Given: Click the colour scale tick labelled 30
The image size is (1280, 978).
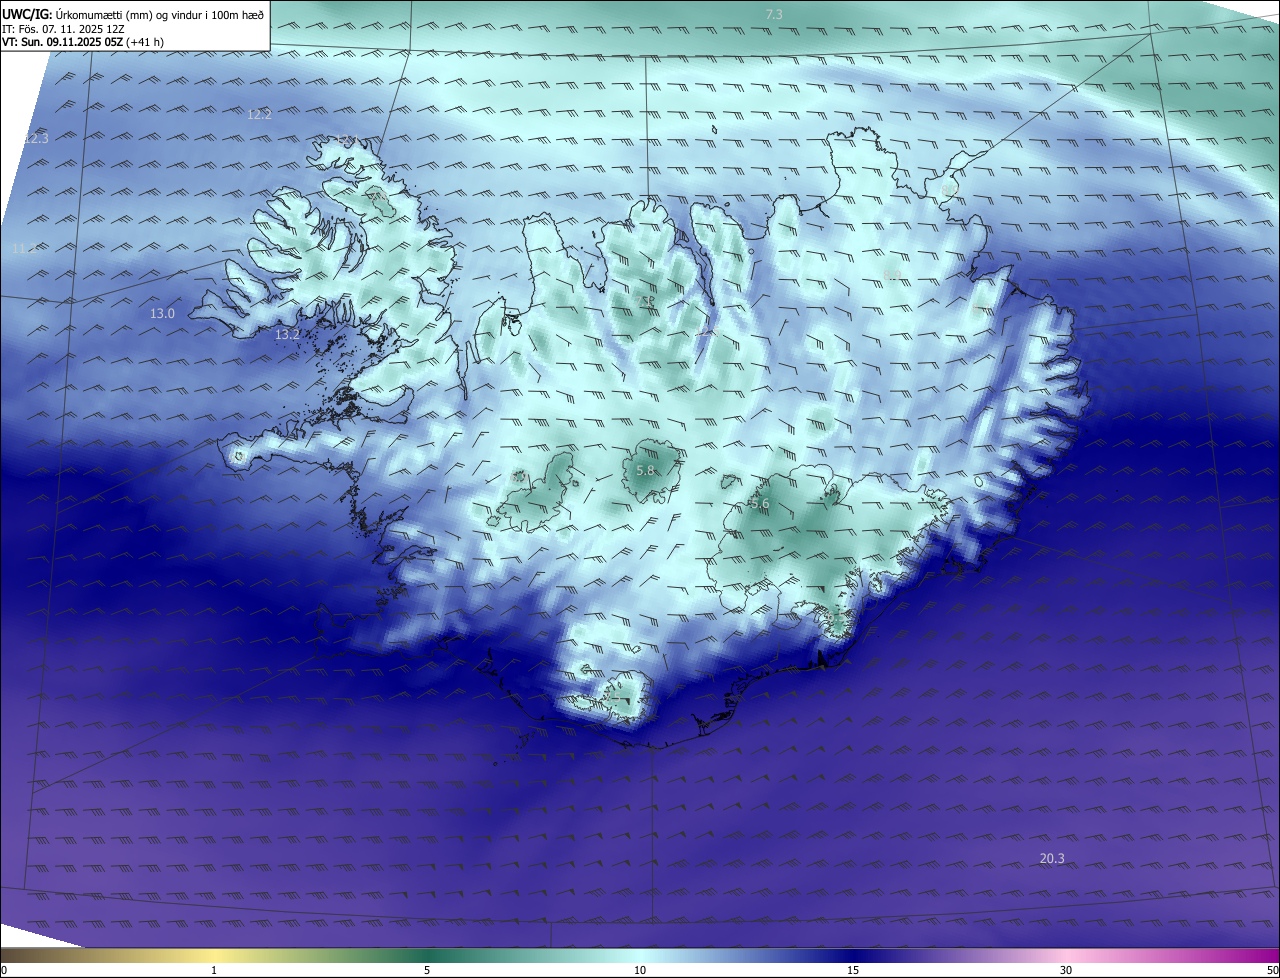Looking at the screenshot, I should [1066, 970].
